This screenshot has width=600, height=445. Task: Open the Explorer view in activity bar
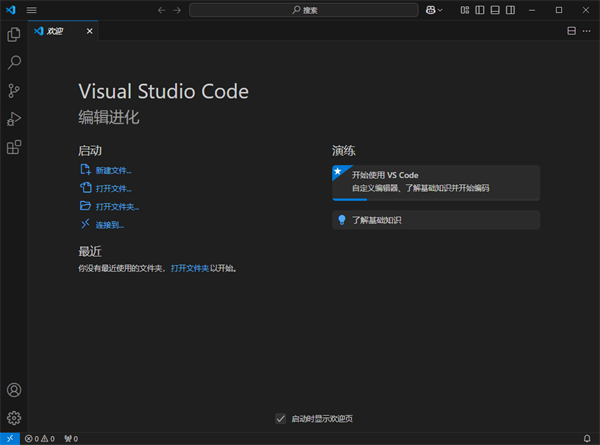[x=14, y=34]
